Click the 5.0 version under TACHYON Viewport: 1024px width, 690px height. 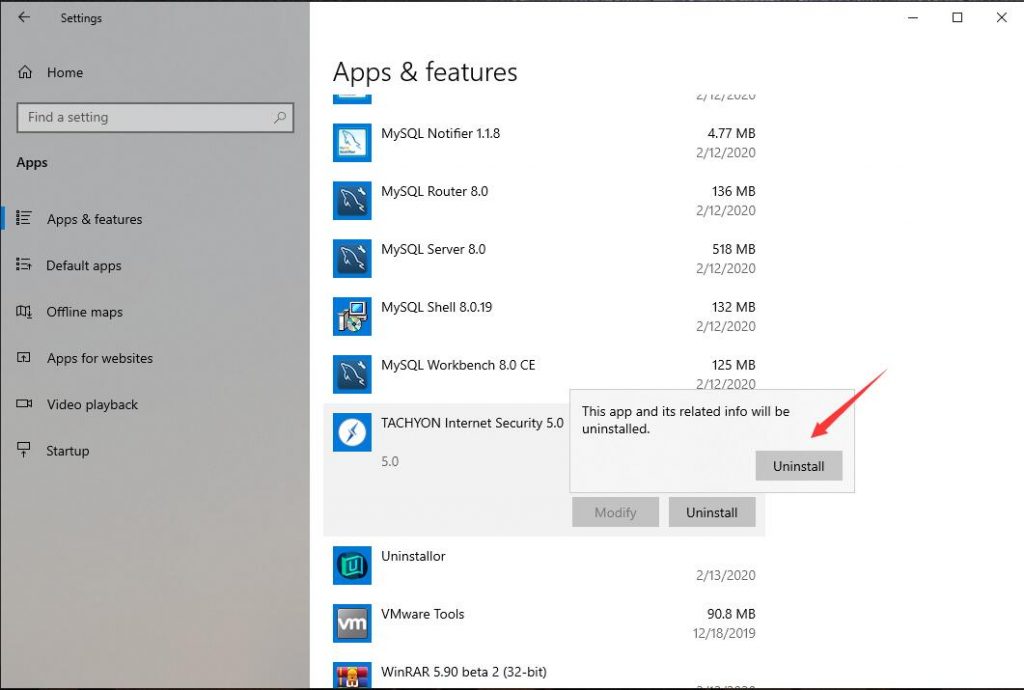pyautogui.click(x=390, y=462)
